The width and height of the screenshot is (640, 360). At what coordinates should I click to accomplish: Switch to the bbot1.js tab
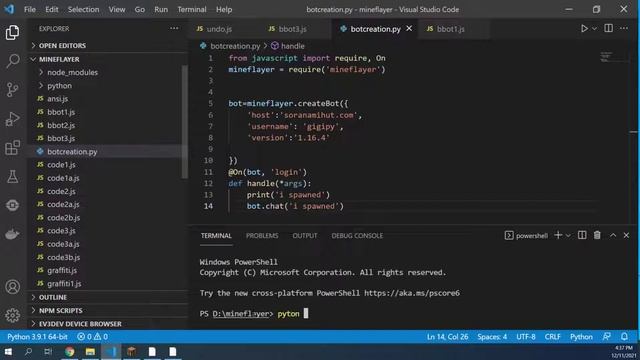[451, 29]
